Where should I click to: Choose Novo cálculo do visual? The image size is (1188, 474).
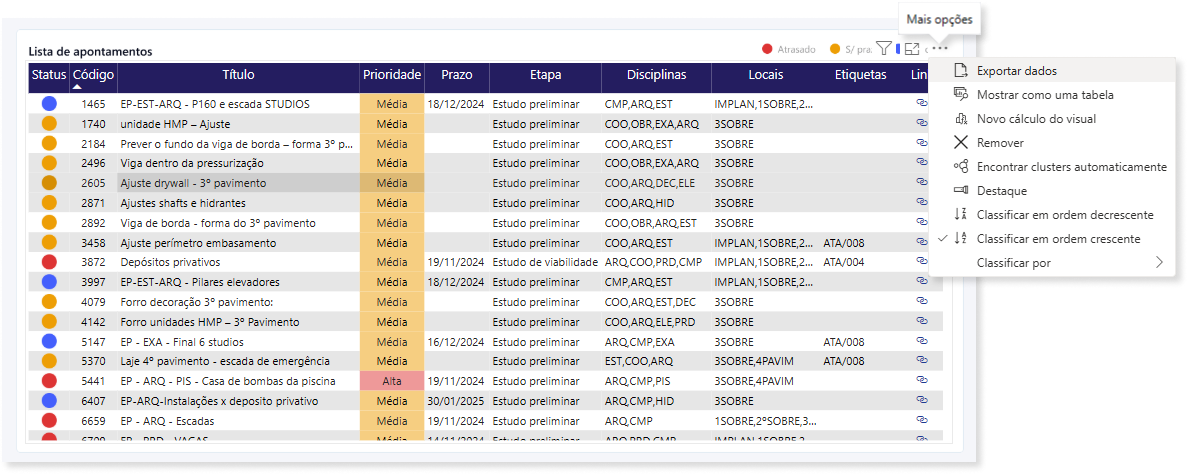pyautogui.click(x=1052, y=119)
